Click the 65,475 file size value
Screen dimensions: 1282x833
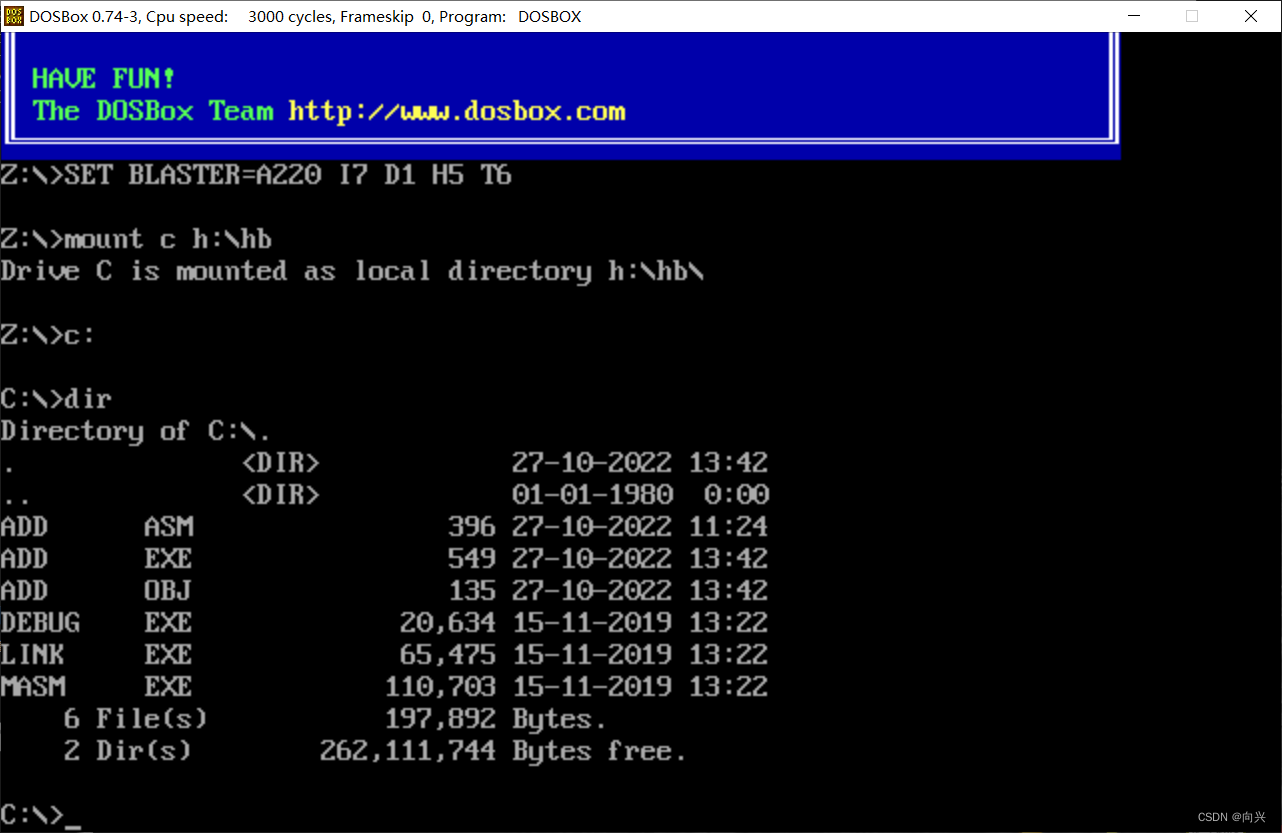point(448,655)
